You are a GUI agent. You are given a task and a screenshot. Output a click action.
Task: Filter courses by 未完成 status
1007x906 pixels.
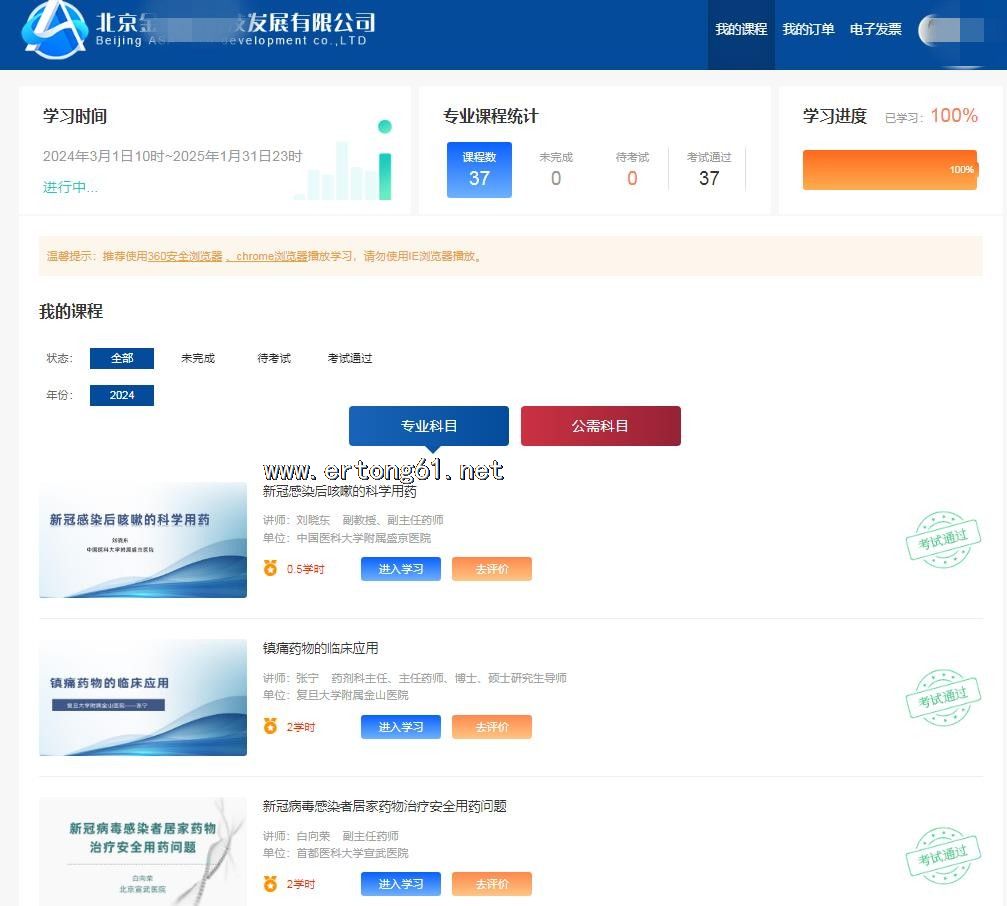[x=198, y=358]
